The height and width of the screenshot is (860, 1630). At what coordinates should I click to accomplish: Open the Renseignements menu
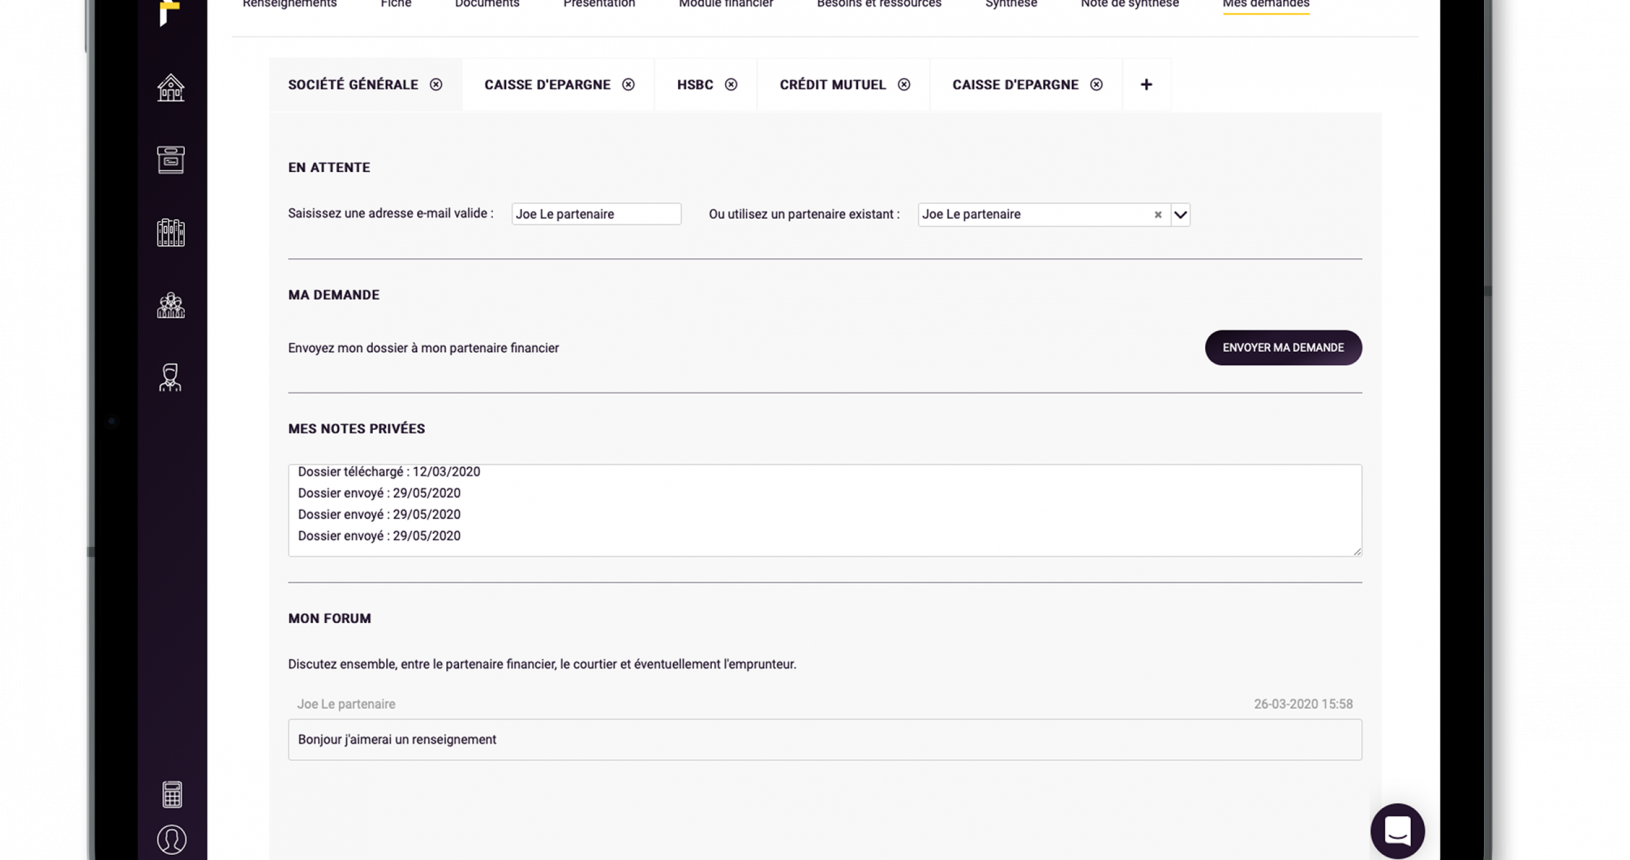289,4
